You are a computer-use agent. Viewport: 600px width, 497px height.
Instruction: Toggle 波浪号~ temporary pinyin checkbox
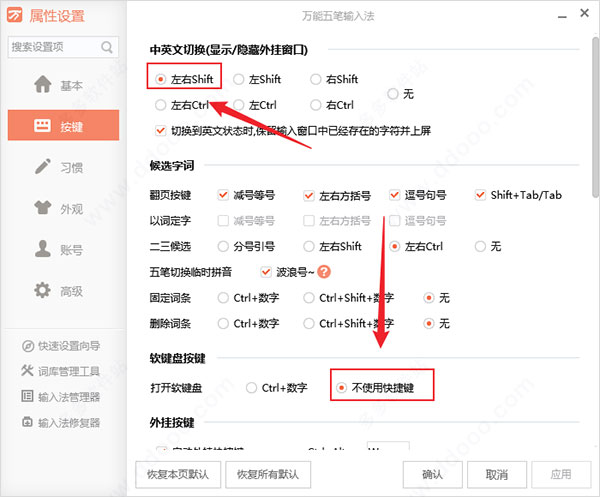[266, 272]
